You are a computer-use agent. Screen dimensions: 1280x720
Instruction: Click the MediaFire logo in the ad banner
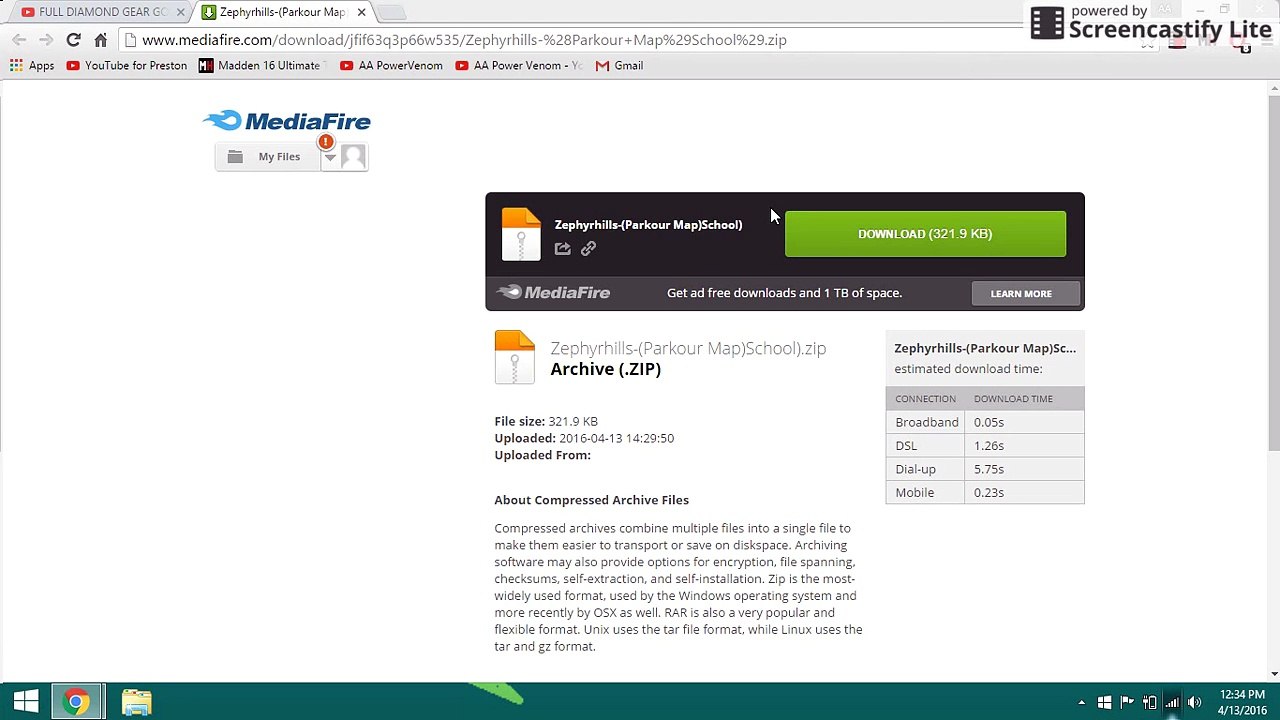pos(554,293)
